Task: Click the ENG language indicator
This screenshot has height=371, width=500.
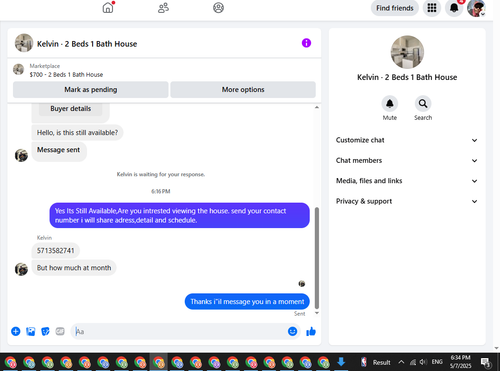Action: pyautogui.click(x=437, y=362)
